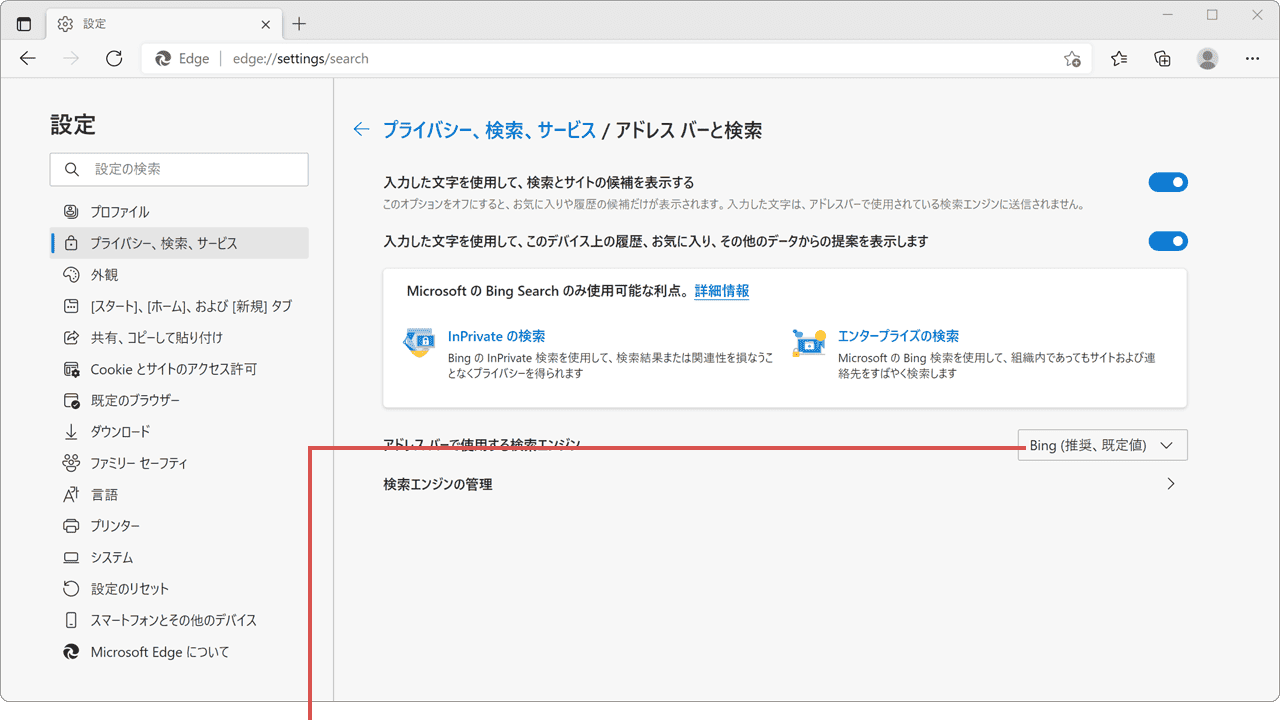Open 設定のリセット page
Screen dimensions: 1280x720
click(x=179, y=589)
